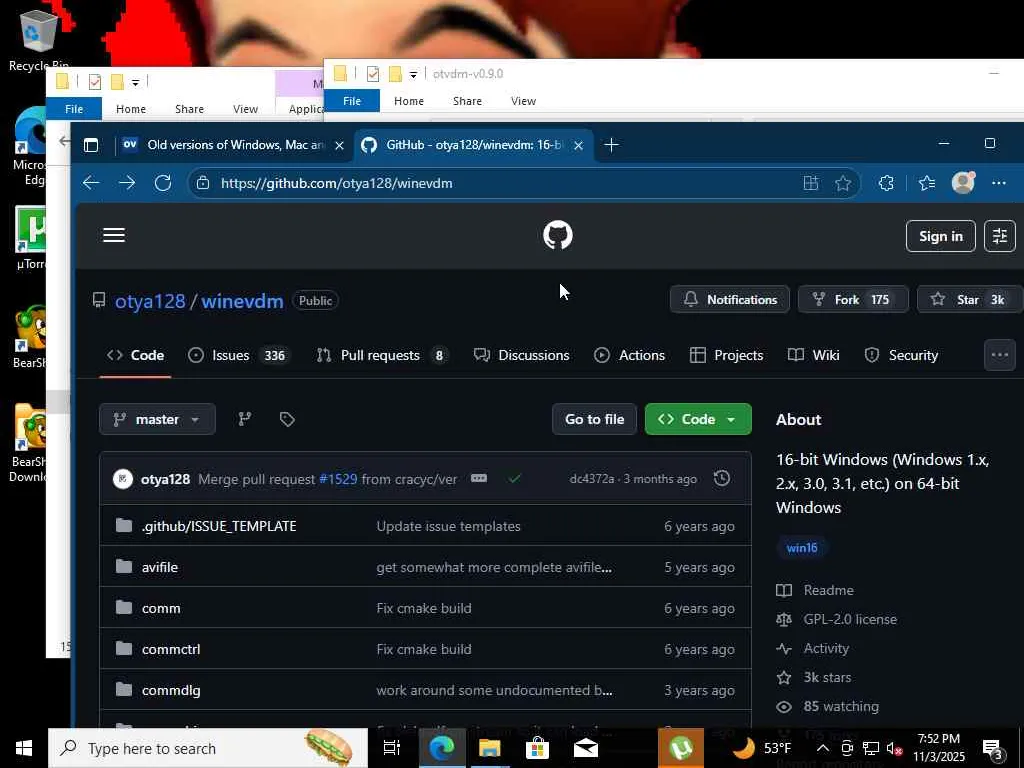Check the green commit status checkmark

tap(515, 479)
